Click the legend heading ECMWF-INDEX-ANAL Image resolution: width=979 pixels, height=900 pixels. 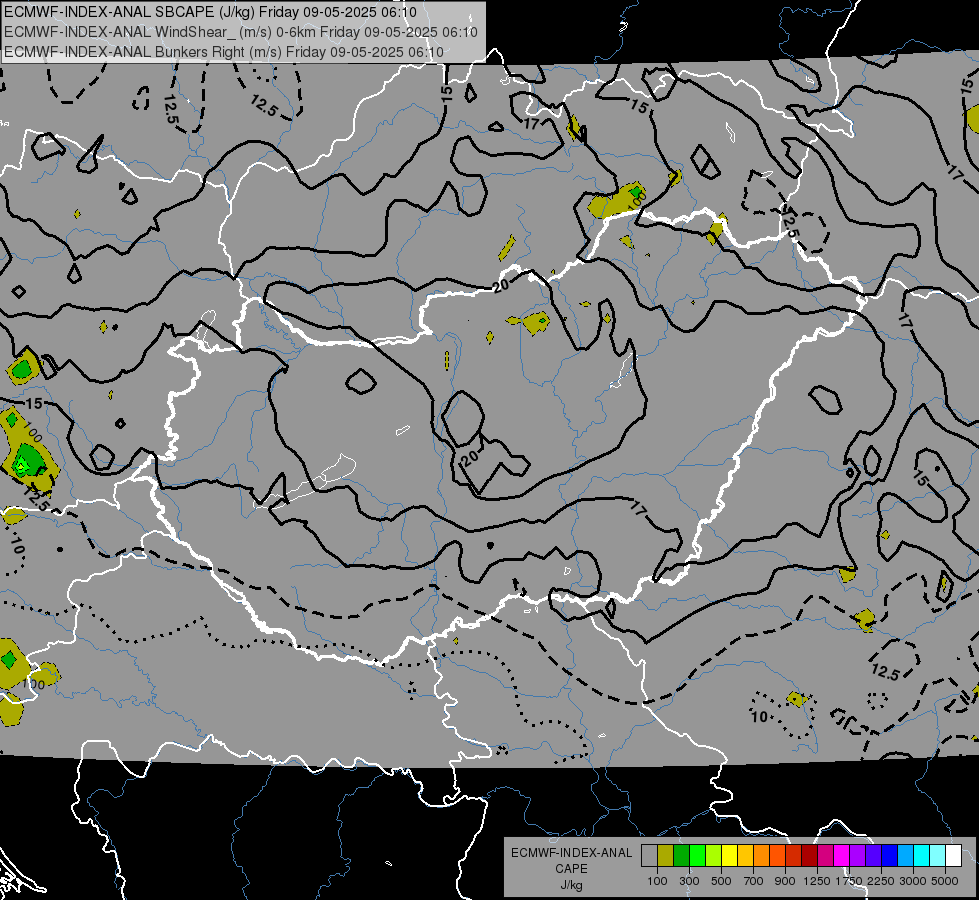pyautogui.click(x=571, y=853)
